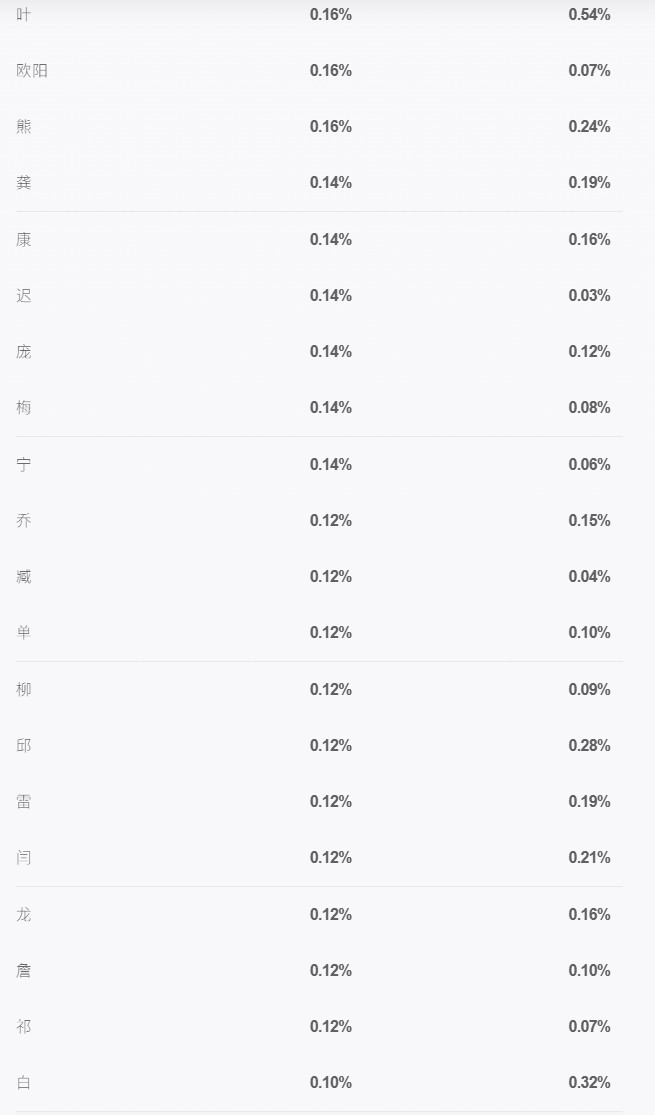
Task: Select the 乔 surname
Action: click(x=23, y=521)
